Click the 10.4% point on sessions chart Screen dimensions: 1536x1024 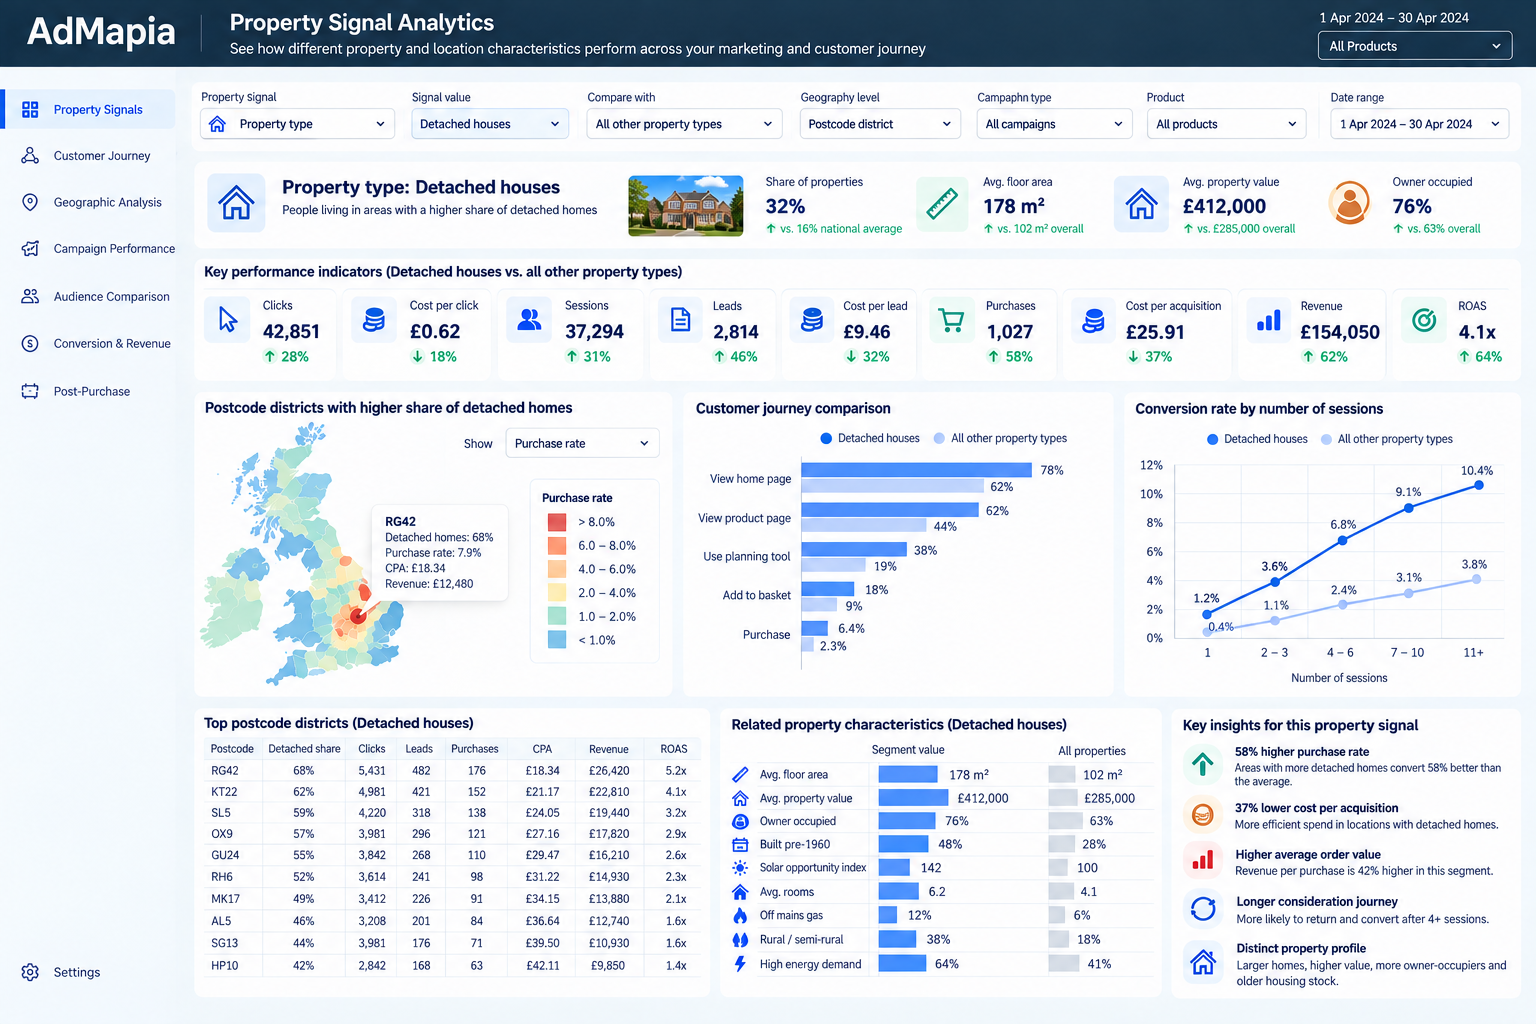[1478, 485]
